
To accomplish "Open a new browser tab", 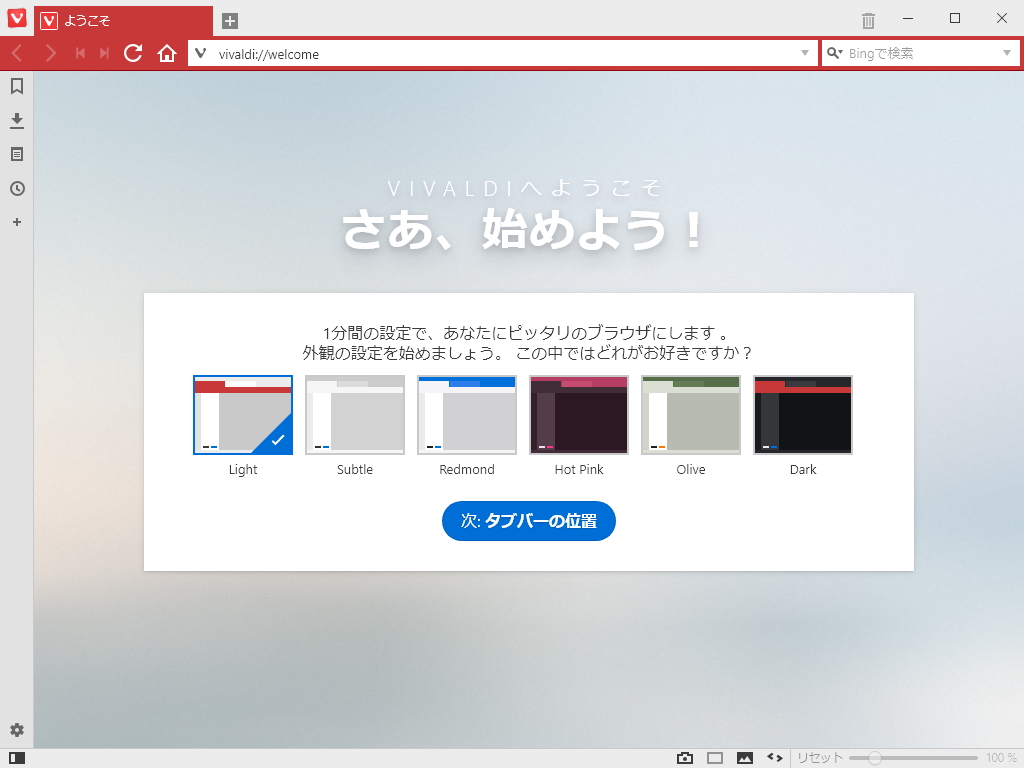I will tap(231, 18).
